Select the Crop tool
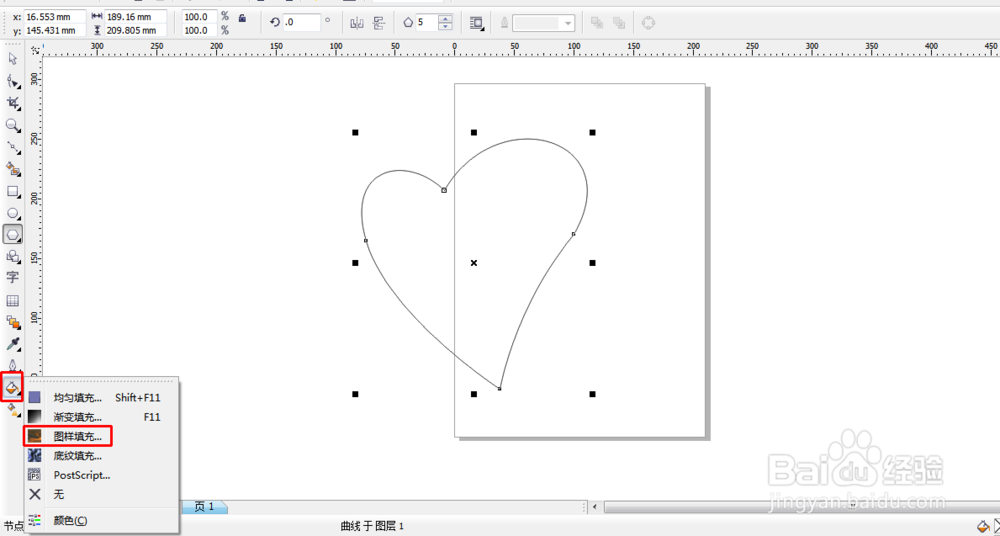1000x536 pixels. [12, 103]
